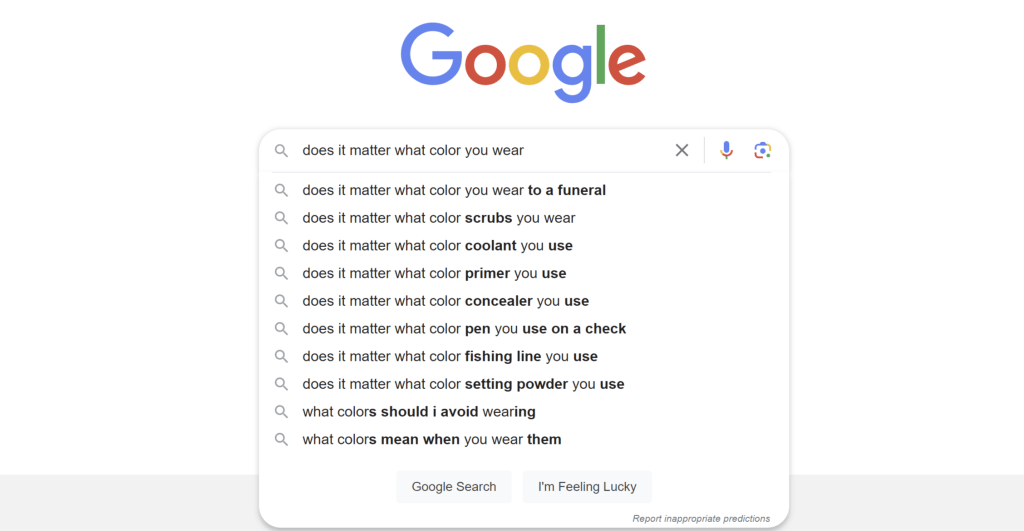Click magnifier icon beside the "coolant" suggestion
The image size is (1024, 531).
coord(282,246)
